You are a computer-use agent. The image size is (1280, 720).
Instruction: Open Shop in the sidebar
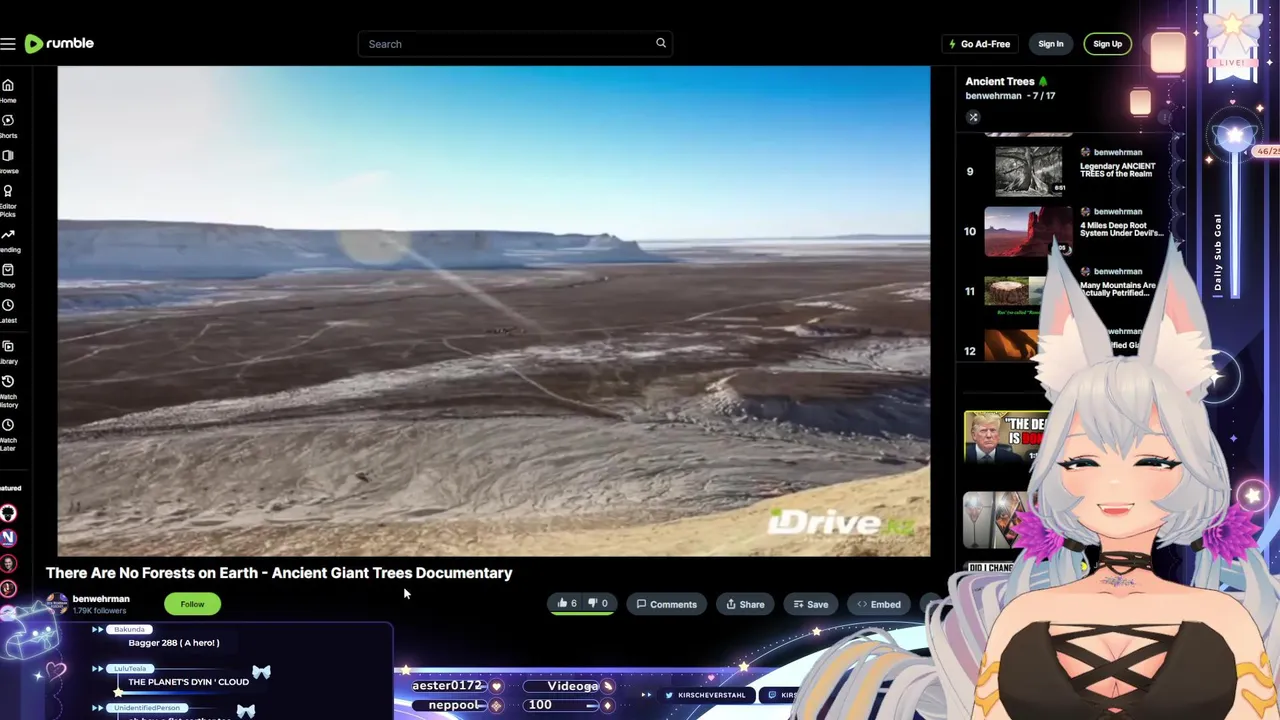tap(8, 275)
